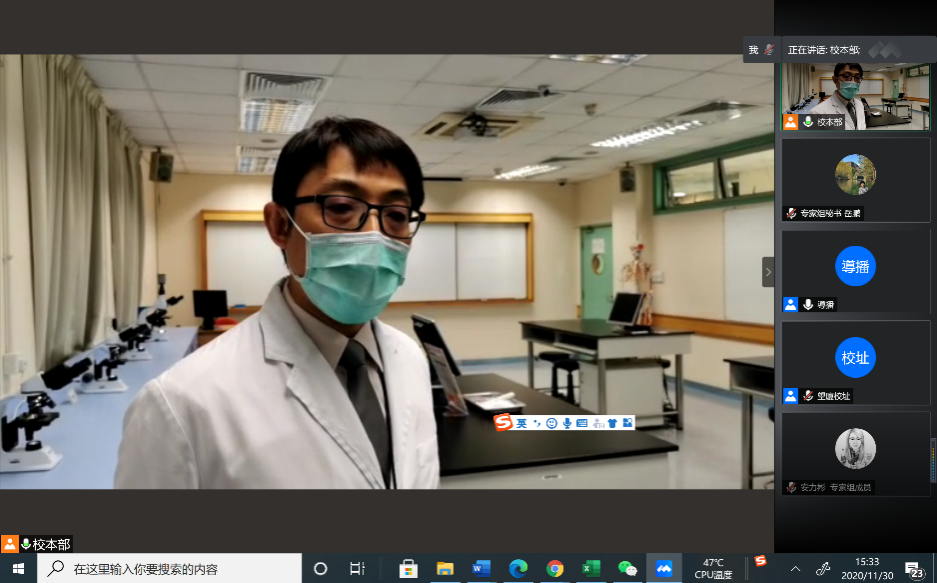This screenshot has height=583, width=937.
Task: Click the microphone icon in 校本部 main label
Action: [26, 544]
